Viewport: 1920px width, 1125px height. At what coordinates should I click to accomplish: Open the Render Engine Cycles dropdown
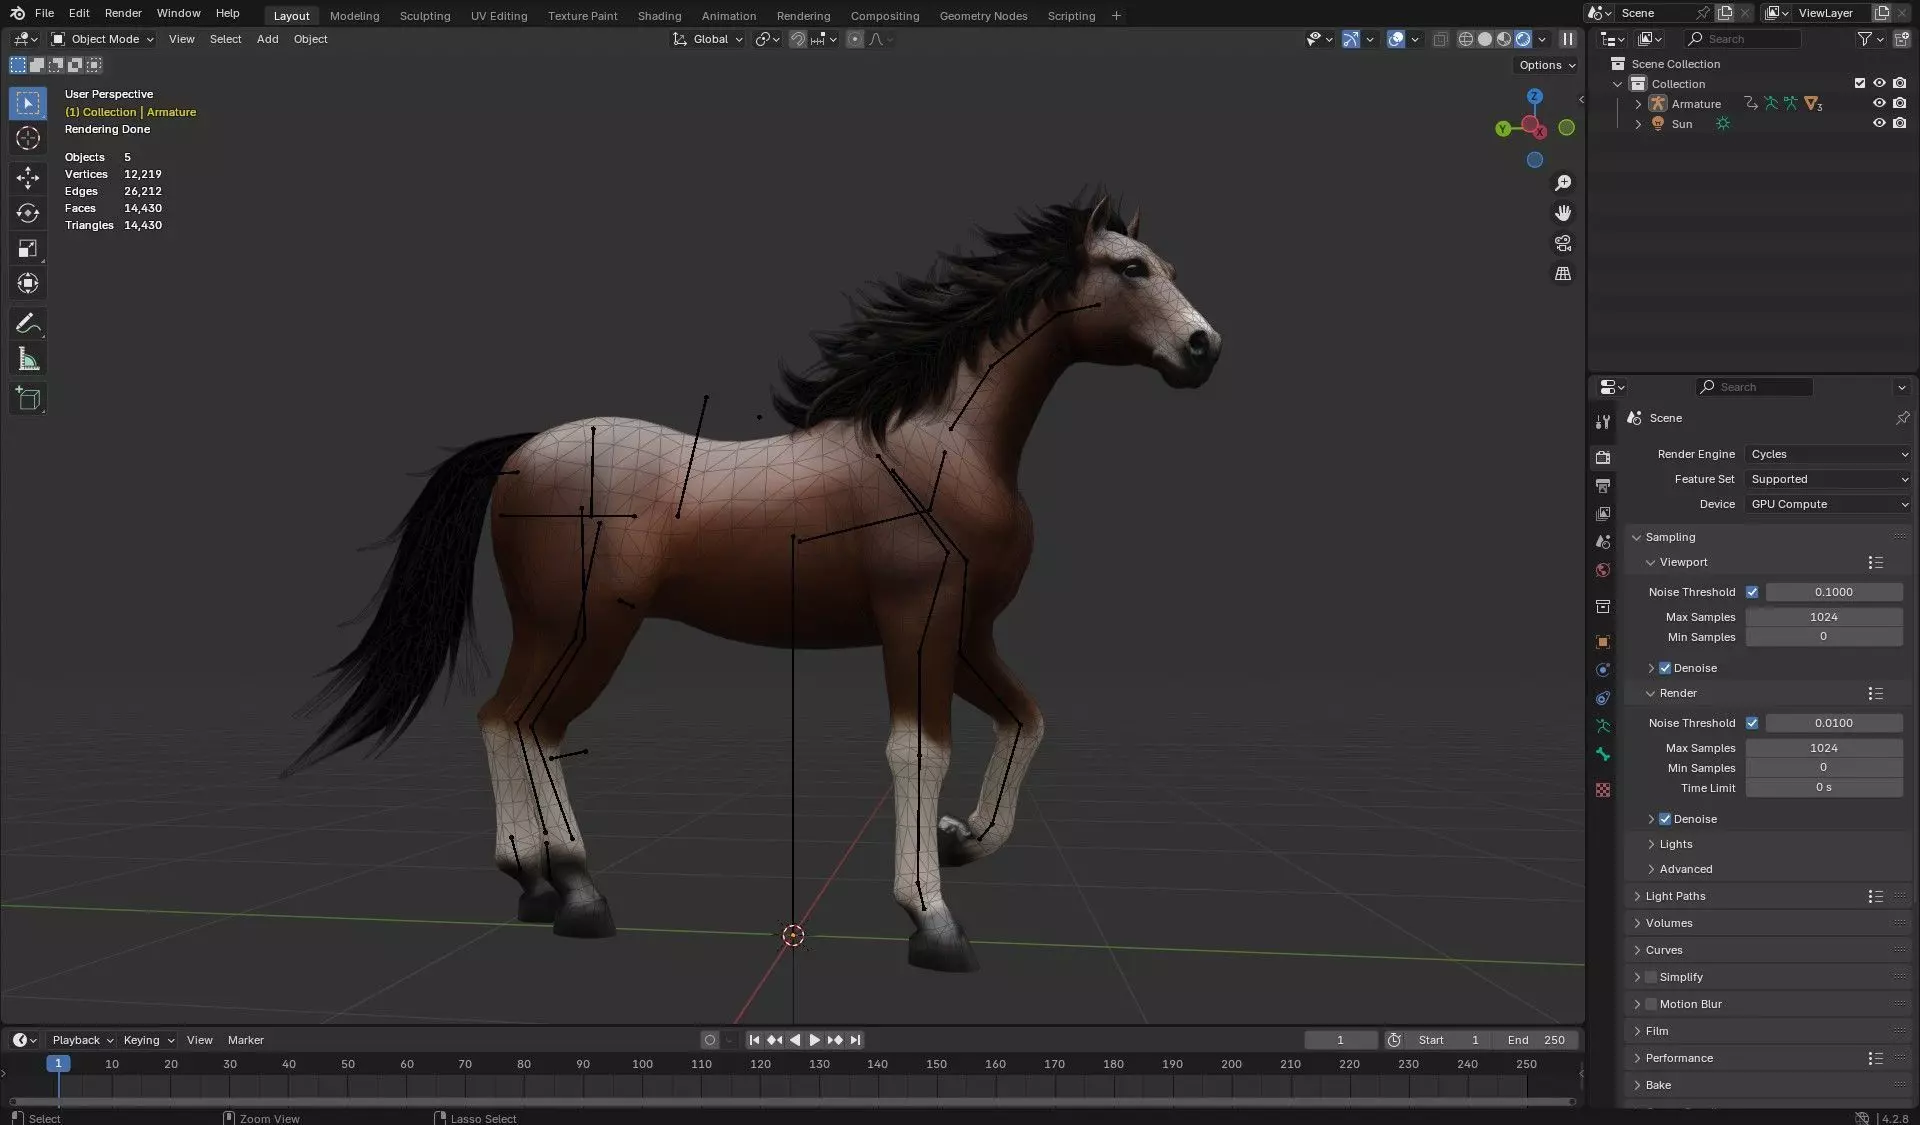[1828, 454]
